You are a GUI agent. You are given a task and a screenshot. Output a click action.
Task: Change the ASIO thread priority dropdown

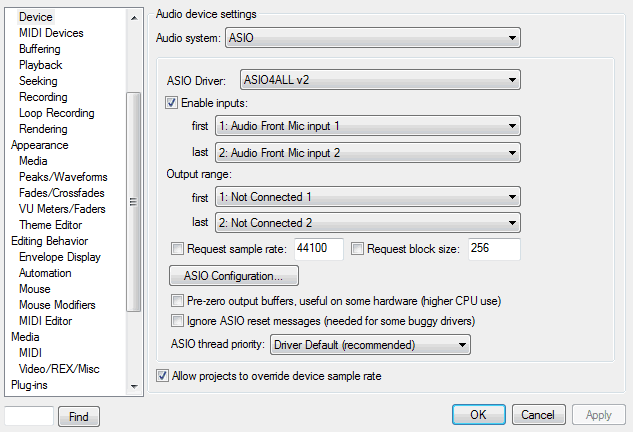point(369,345)
